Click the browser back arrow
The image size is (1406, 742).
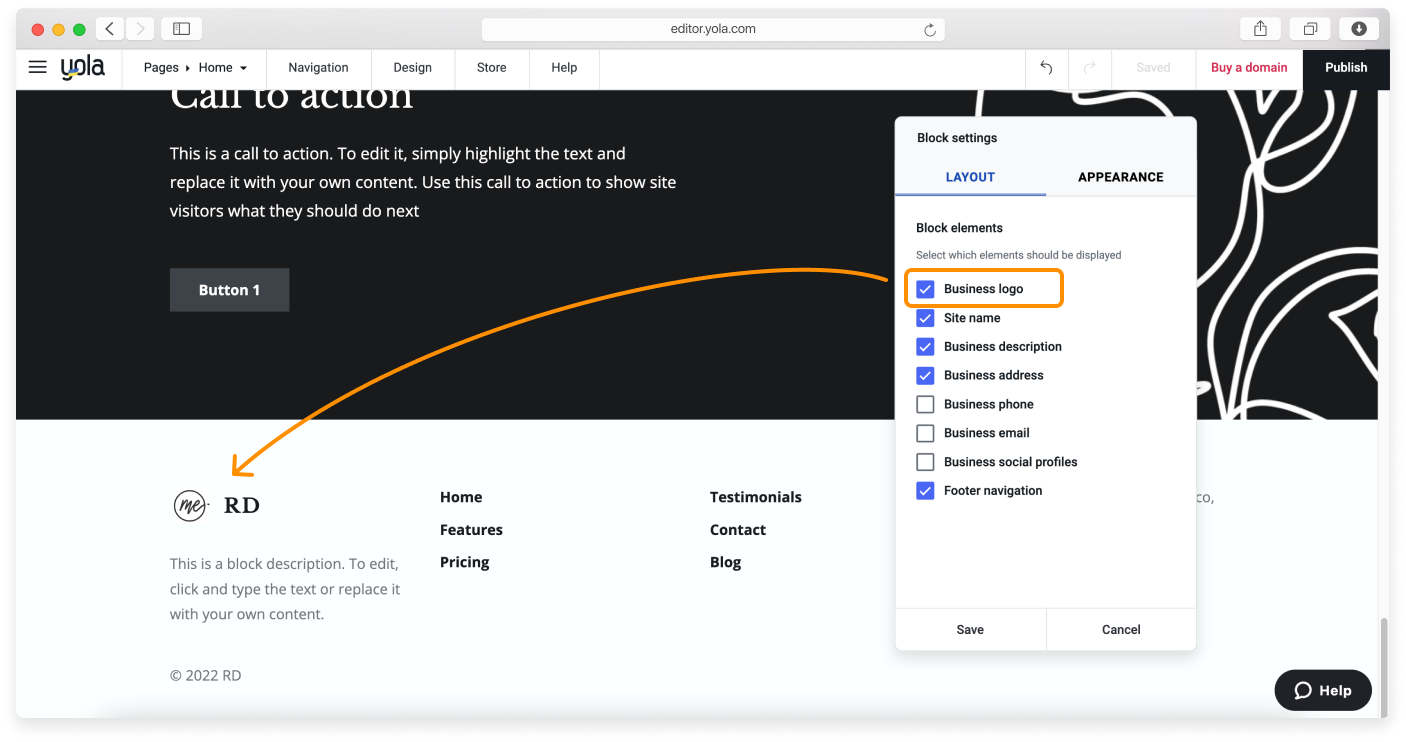(109, 29)
